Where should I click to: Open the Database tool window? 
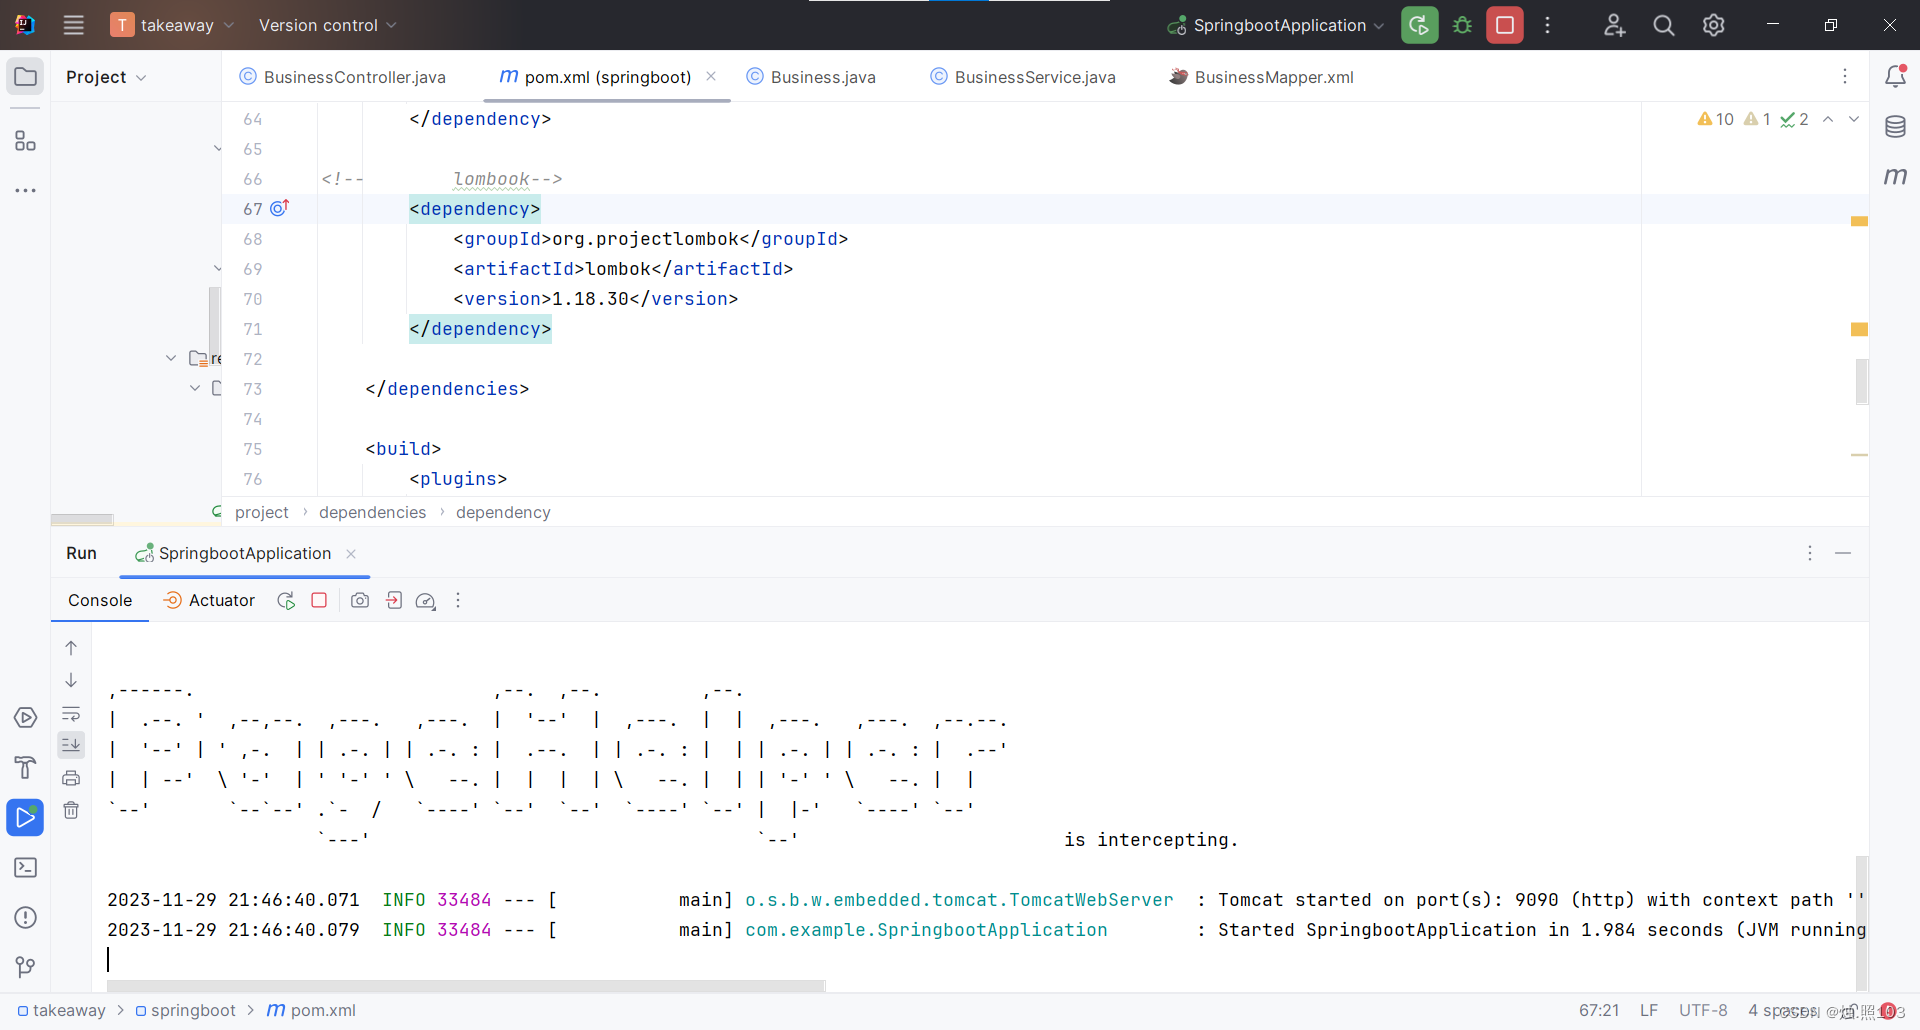[1895, 127]
